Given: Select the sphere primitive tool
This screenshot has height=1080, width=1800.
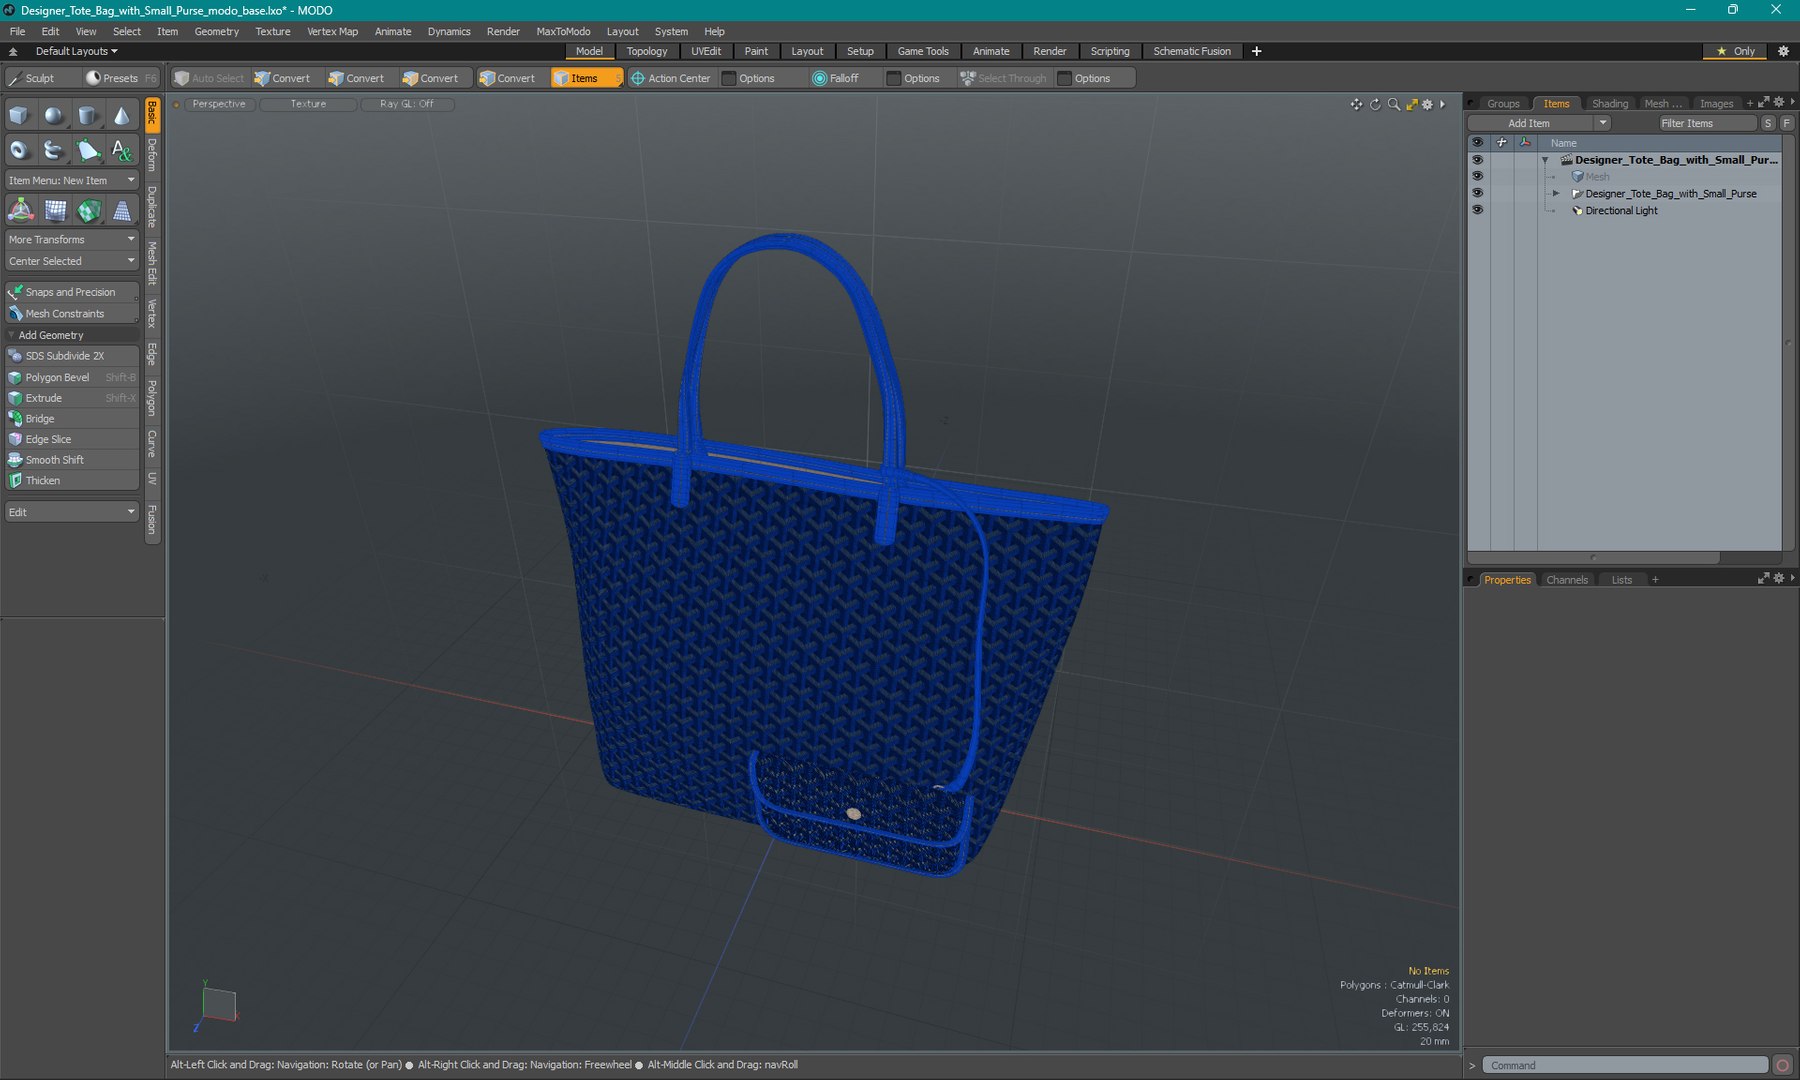Looking at the screenshot, I should [x=54, y=116].
